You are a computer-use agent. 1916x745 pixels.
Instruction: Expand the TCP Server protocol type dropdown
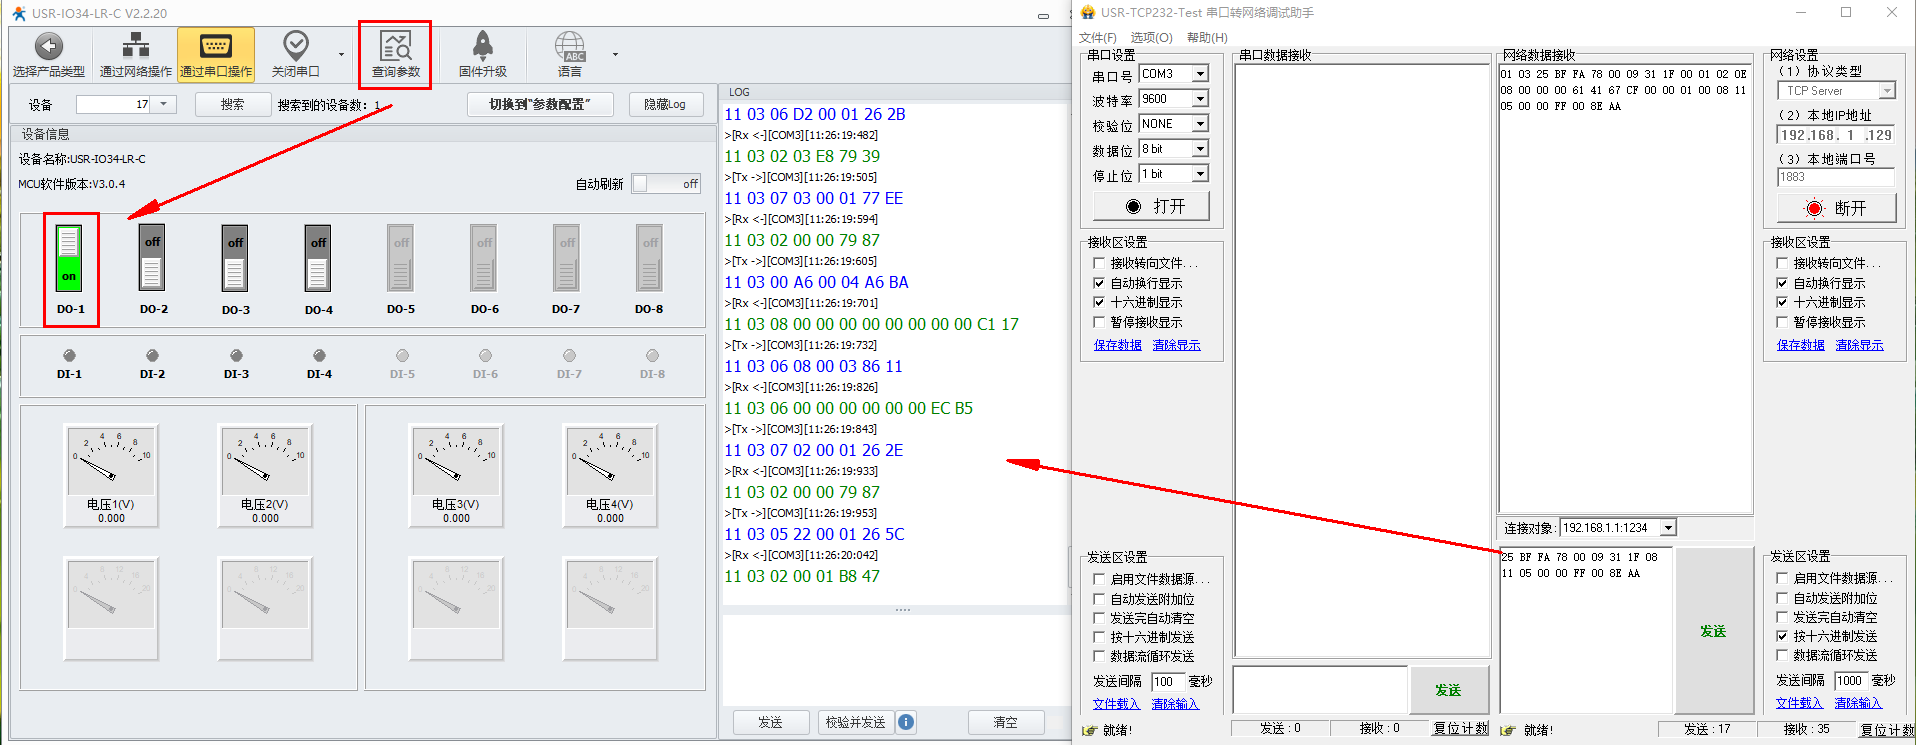click(x=1886, y=91)
